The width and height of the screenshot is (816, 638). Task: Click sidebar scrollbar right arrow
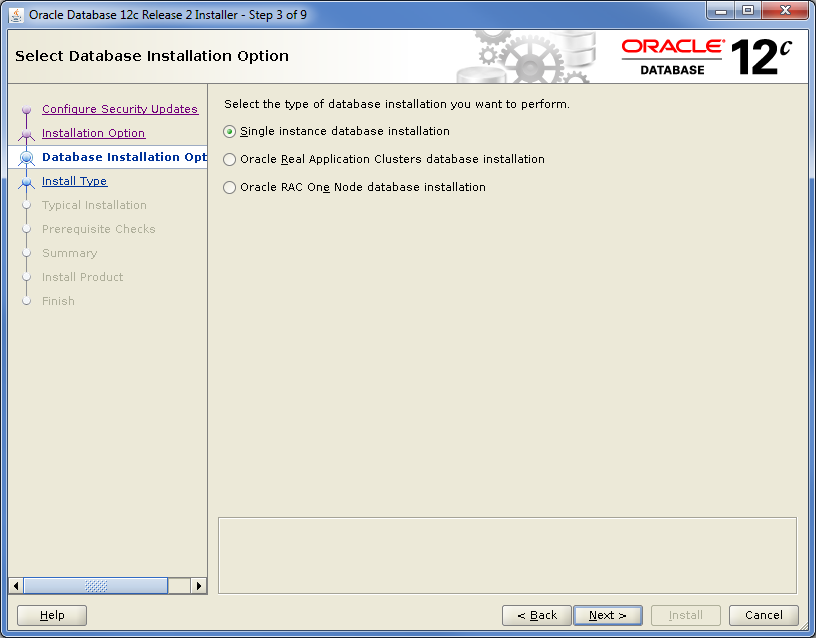pos(198,585)
